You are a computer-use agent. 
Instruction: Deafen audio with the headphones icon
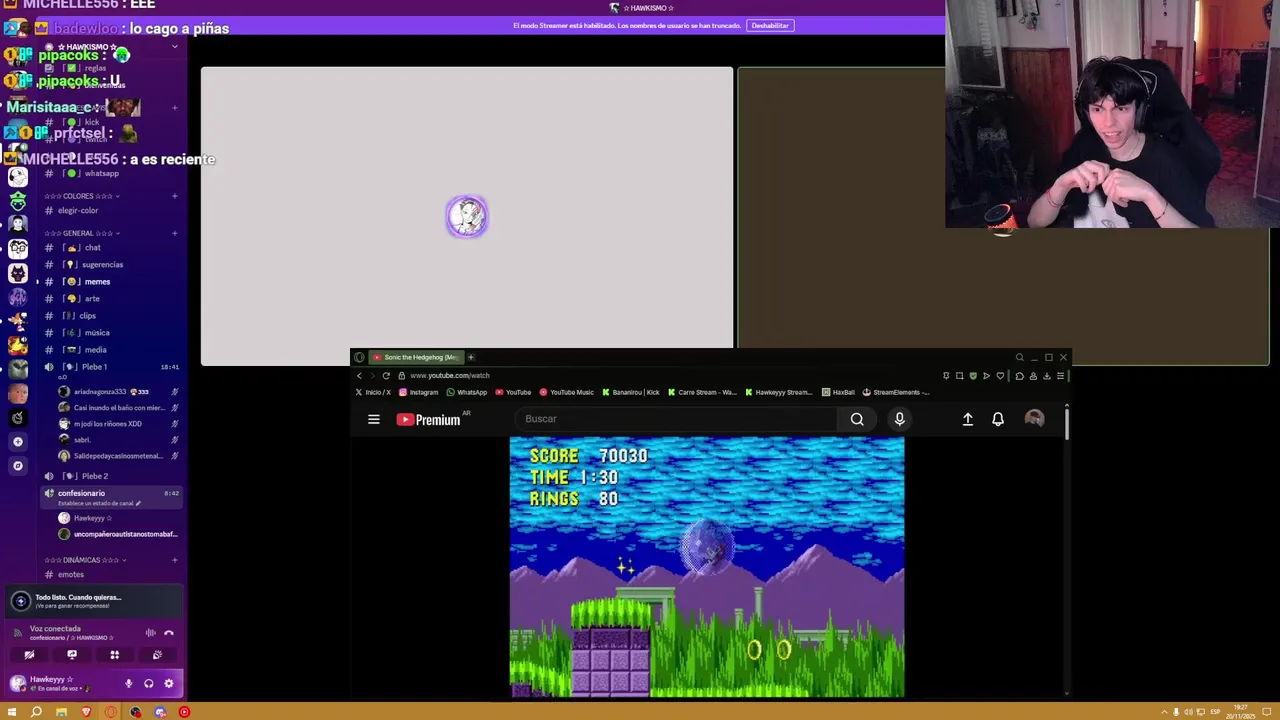pos(148,684)
